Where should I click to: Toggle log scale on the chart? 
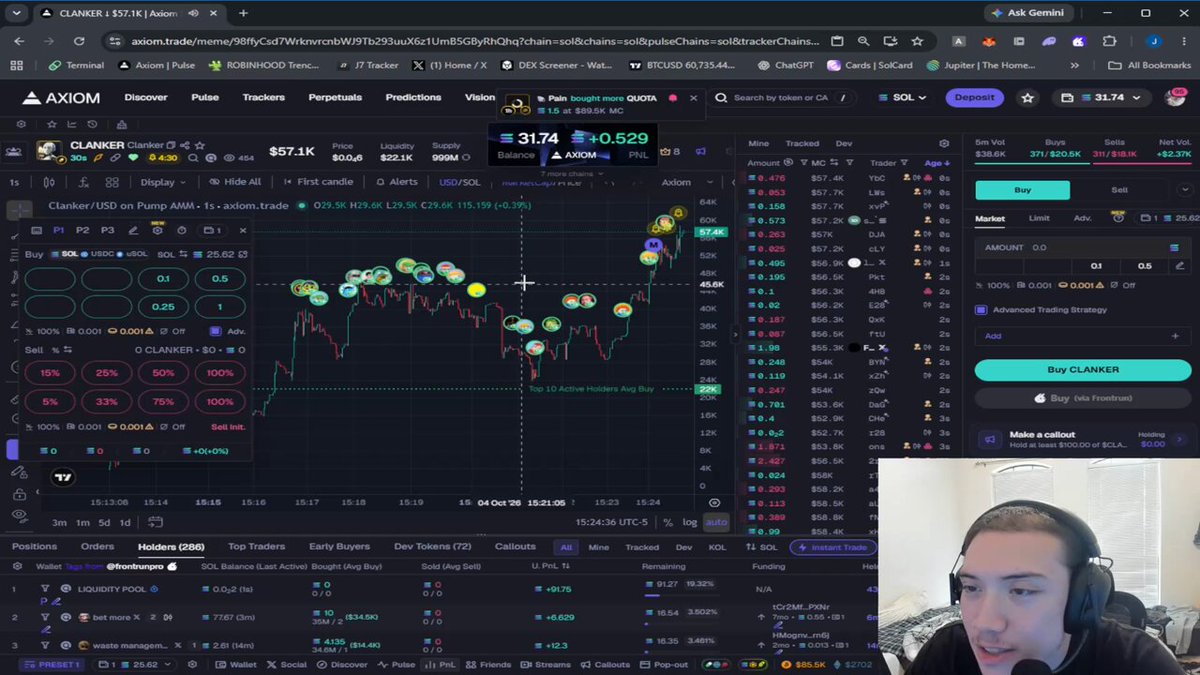tap(690, 522)
